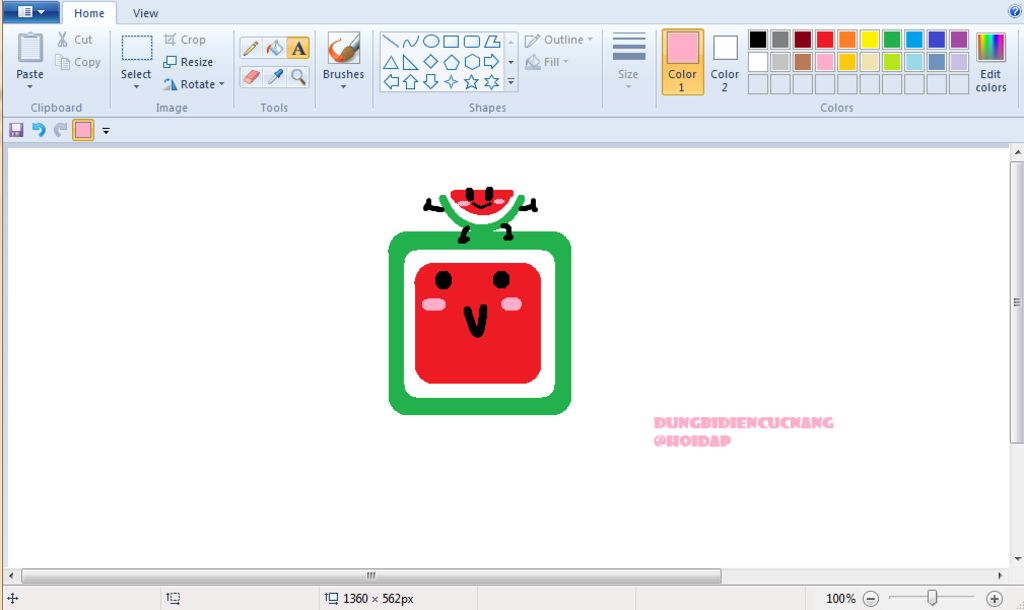
Task: Open the shape Outline dropdown
Action: pyautogui.click(x=559, y=40)
